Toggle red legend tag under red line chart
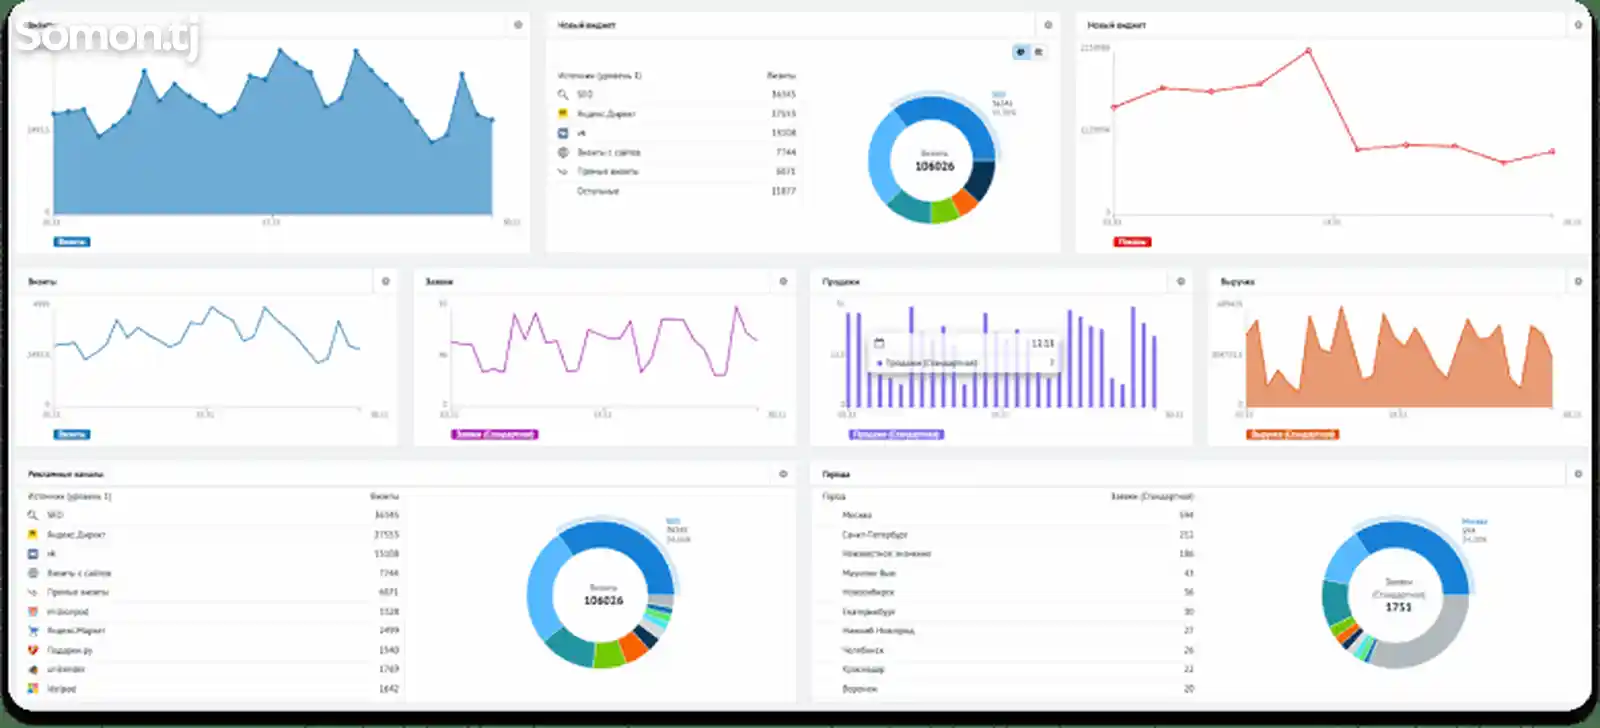This screenshot has height=728, width=1600. coord(1132,242)
